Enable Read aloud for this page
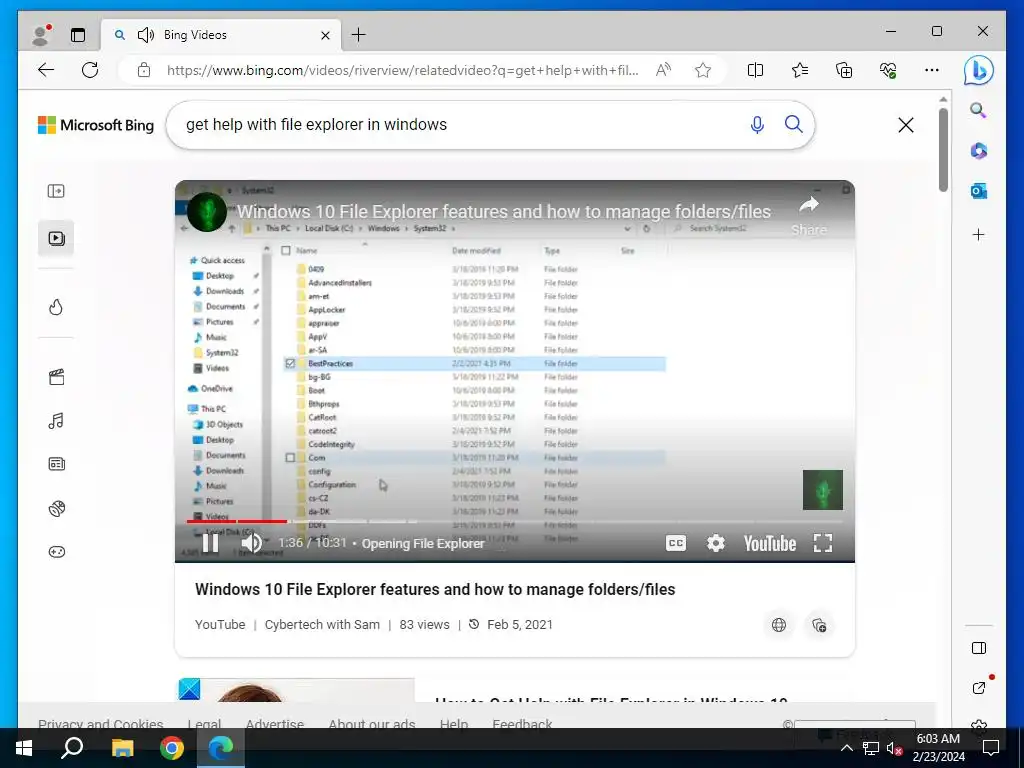 (x=663, y=70)
